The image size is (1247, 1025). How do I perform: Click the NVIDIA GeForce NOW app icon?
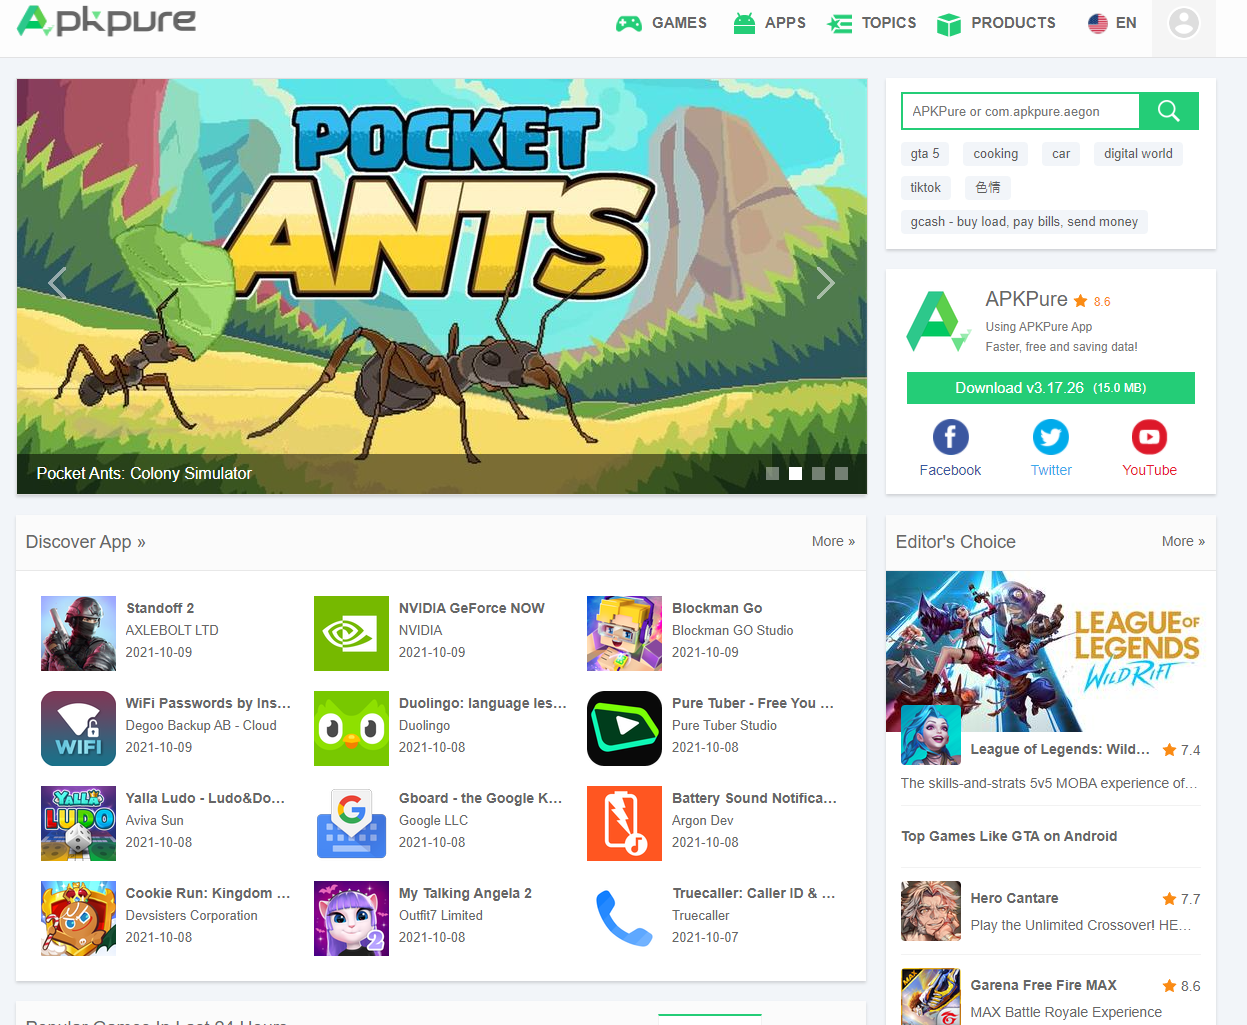351,633
